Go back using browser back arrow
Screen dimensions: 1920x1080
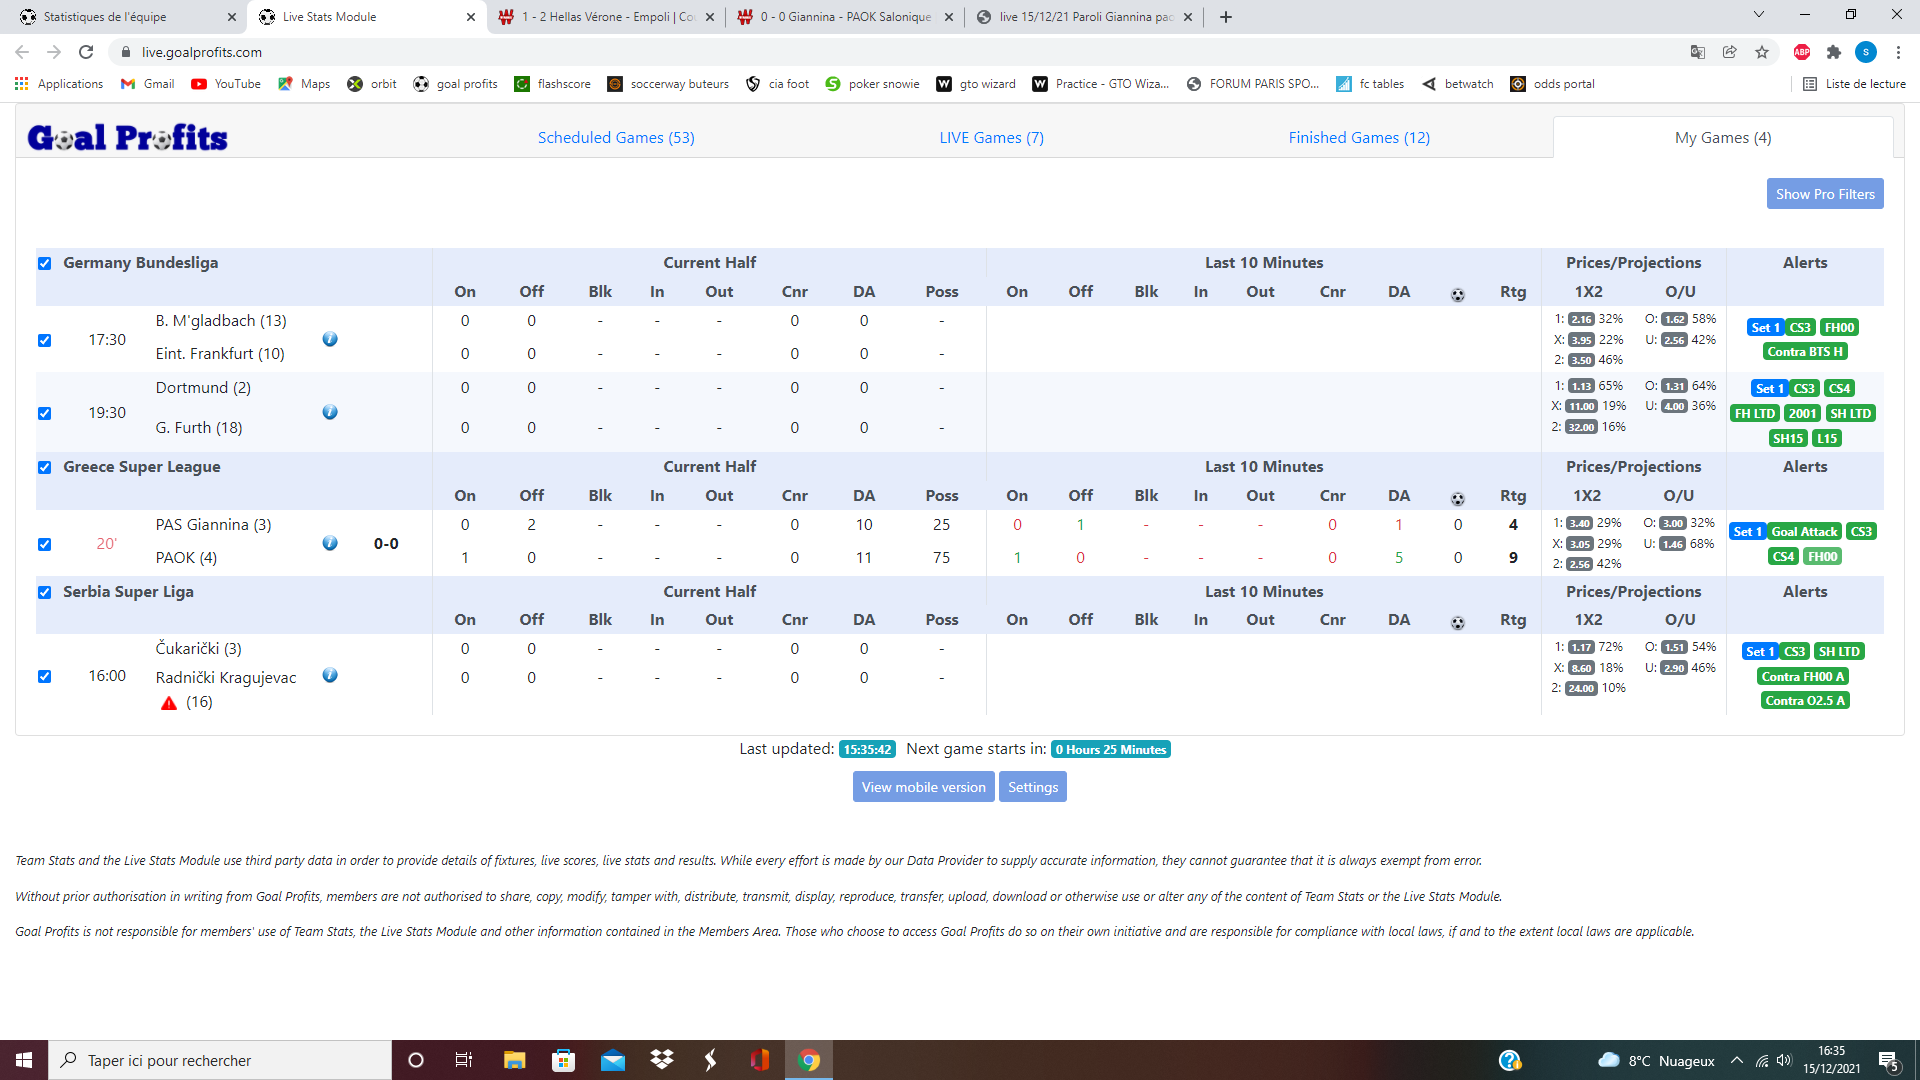tap(22, 52)
